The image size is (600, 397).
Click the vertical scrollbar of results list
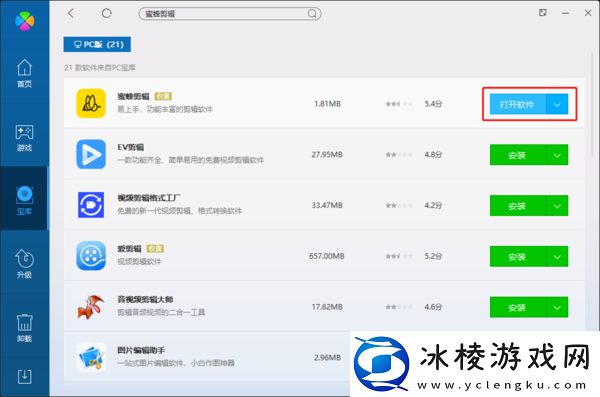(x=592, y=105)
